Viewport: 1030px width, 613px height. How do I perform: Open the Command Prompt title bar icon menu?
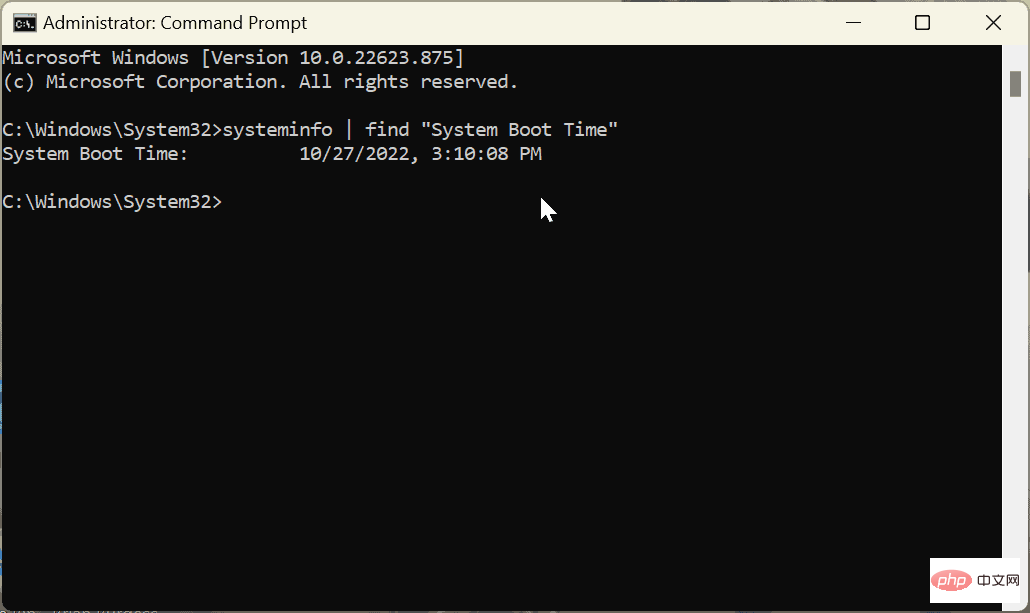tap(25, 23)
